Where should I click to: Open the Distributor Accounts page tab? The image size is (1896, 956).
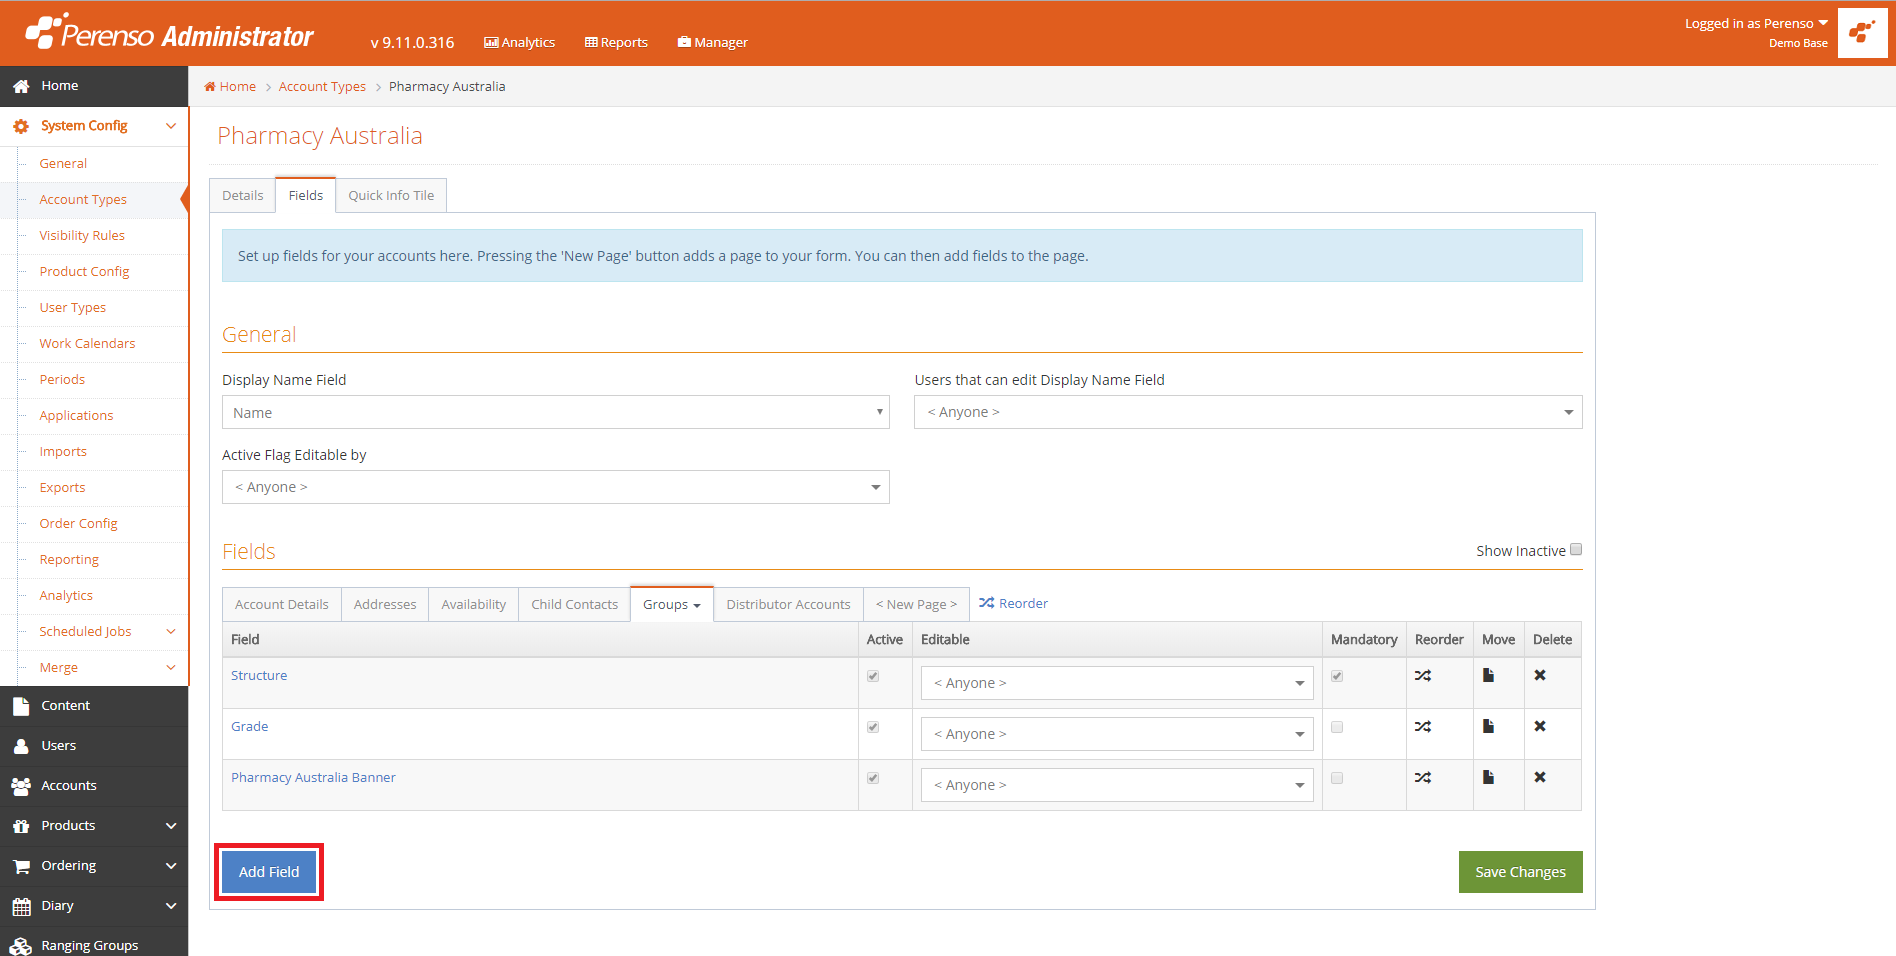pyautogui.click(x=788, y=604)
